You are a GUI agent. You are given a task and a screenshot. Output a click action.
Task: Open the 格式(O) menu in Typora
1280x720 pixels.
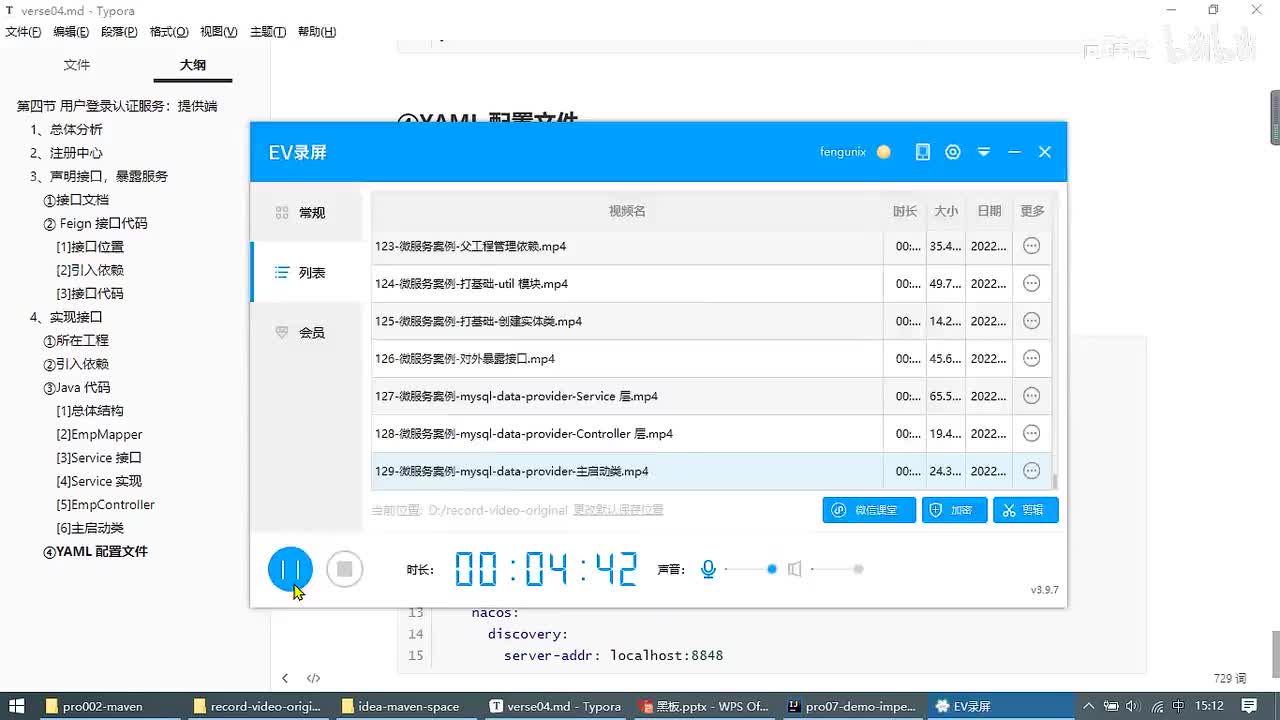click(x=169, y=32)
